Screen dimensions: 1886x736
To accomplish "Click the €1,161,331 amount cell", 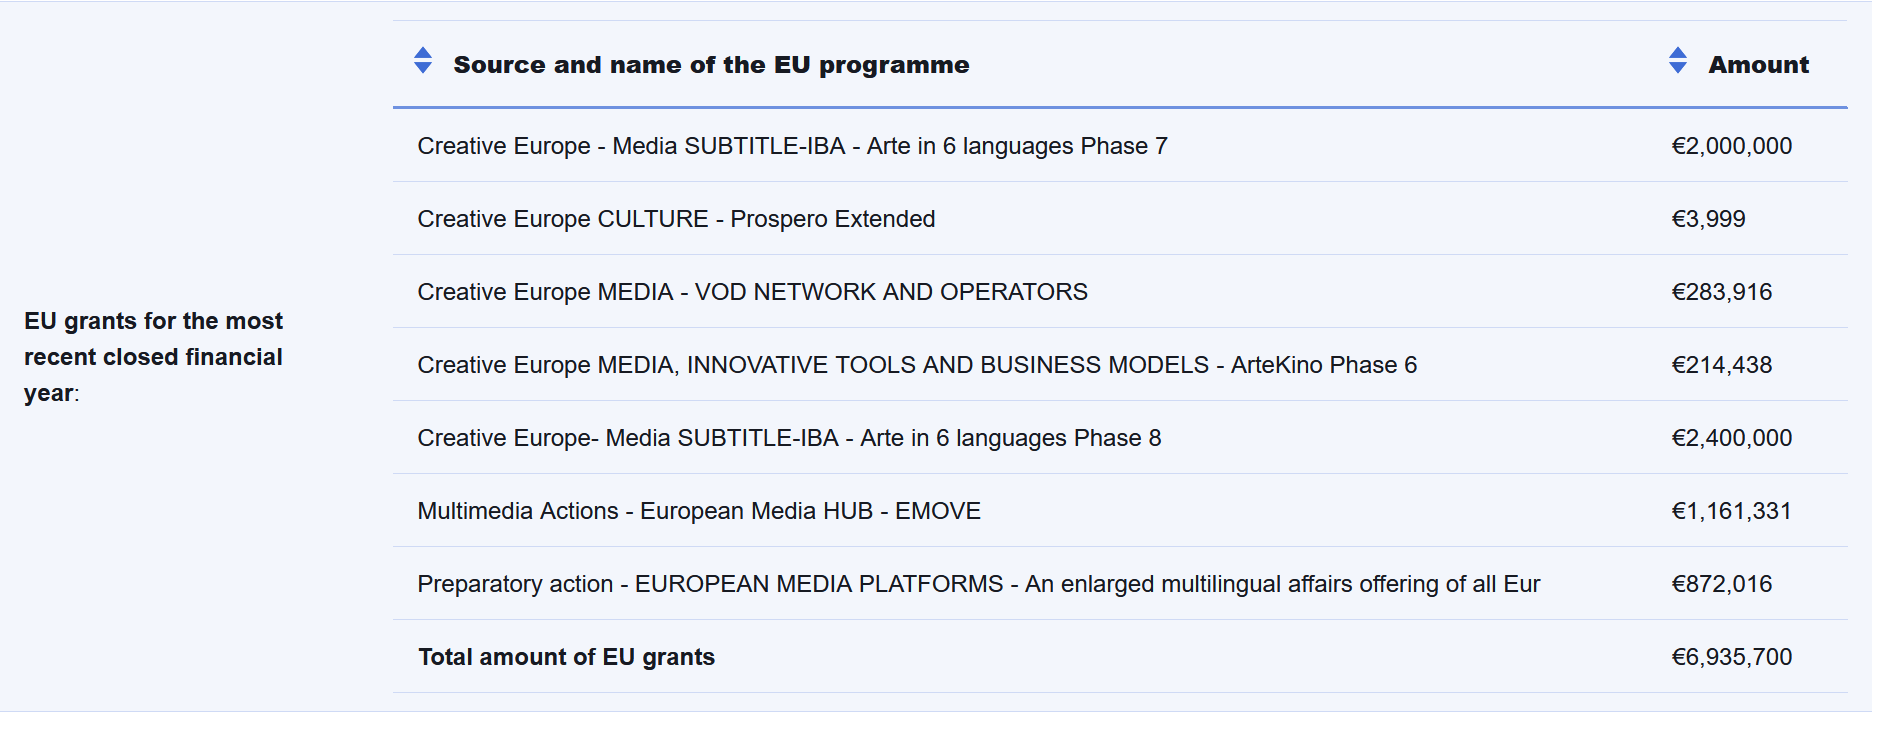I will pos(1731,511).
